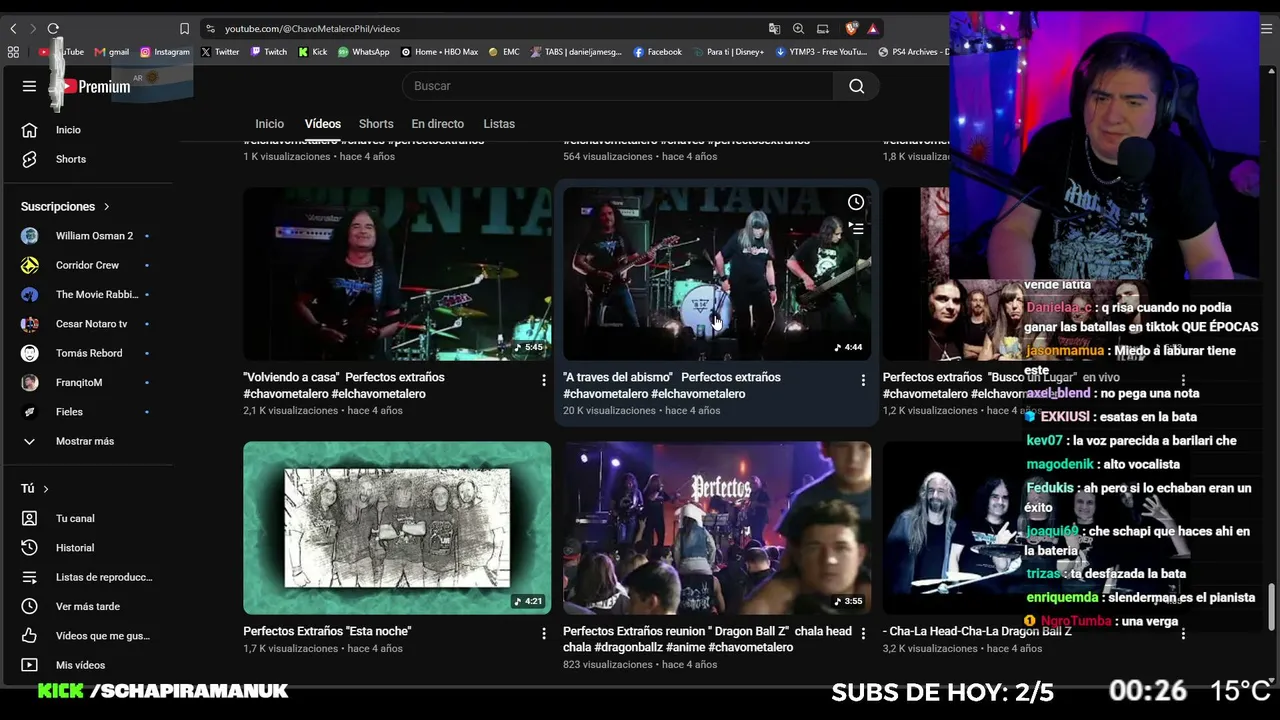Bookmark this page using the bookmark icon
The image size is (1280, 720).
(184, 29)
